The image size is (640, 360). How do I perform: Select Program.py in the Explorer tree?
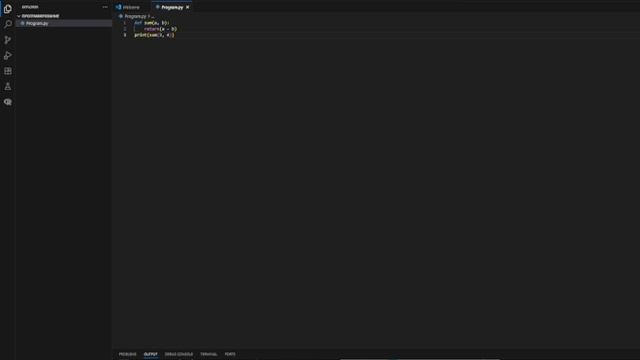[64, 24]
